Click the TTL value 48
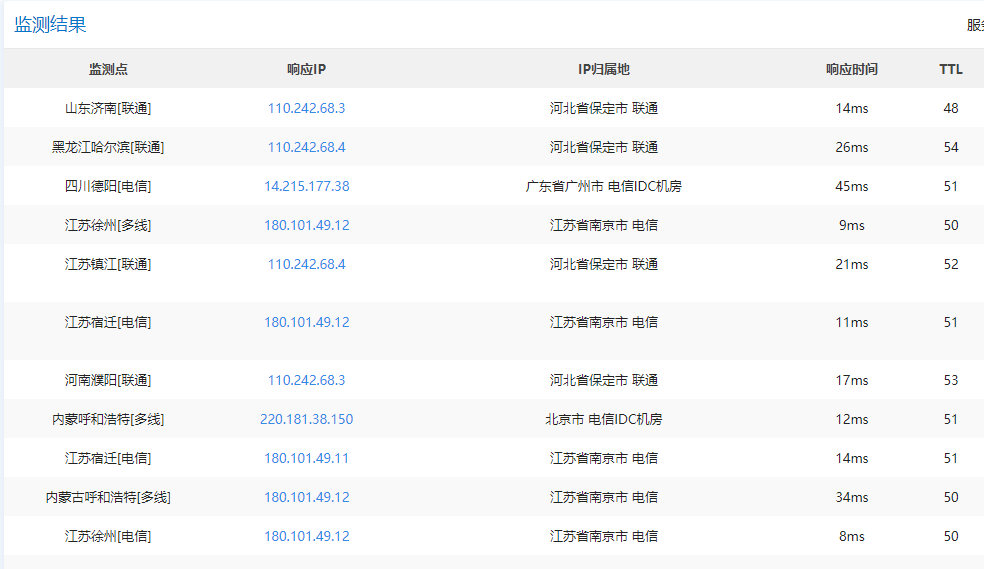Screen dimensions: 984x569 951,108
